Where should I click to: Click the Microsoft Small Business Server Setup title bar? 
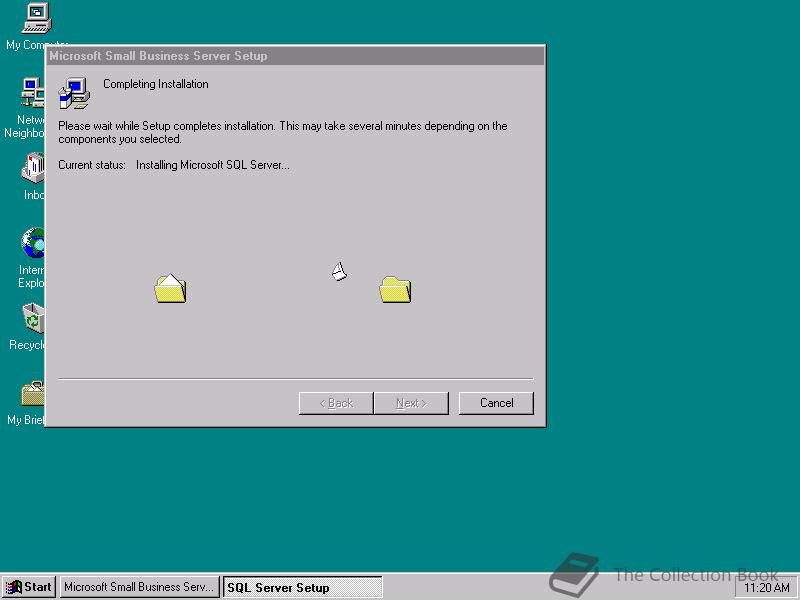tap(295, 56)
